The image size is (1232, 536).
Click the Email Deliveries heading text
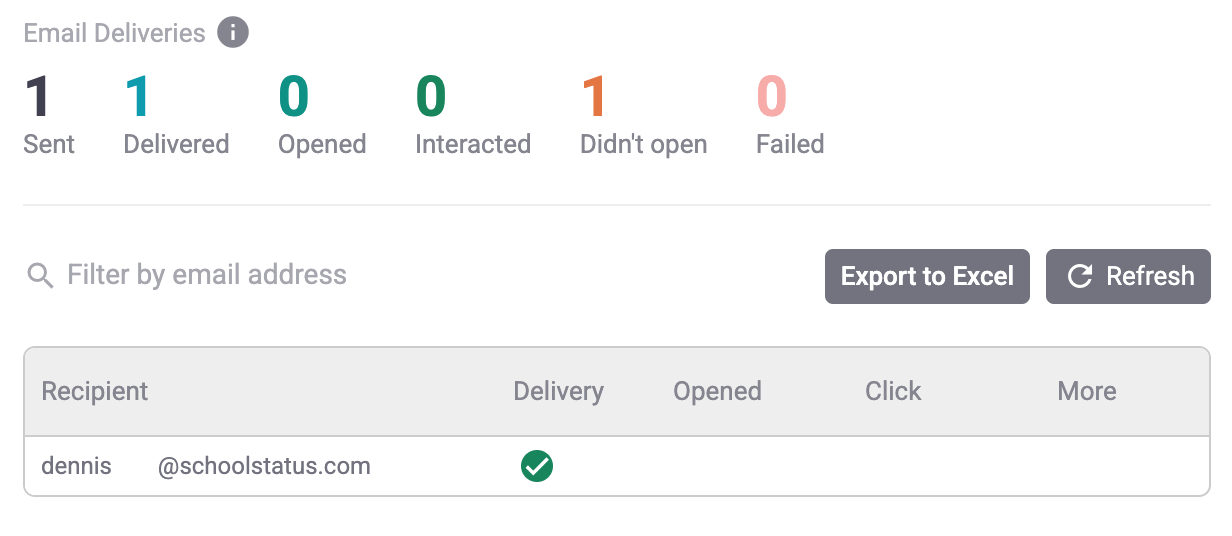click(114, 33)
